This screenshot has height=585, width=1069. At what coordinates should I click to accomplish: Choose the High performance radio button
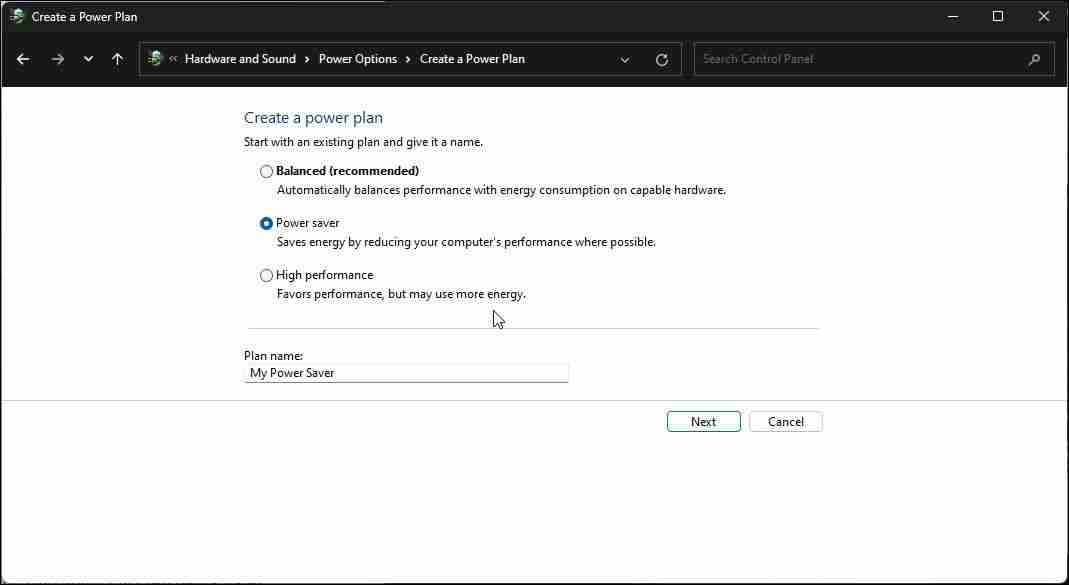(x=266, y=275)
